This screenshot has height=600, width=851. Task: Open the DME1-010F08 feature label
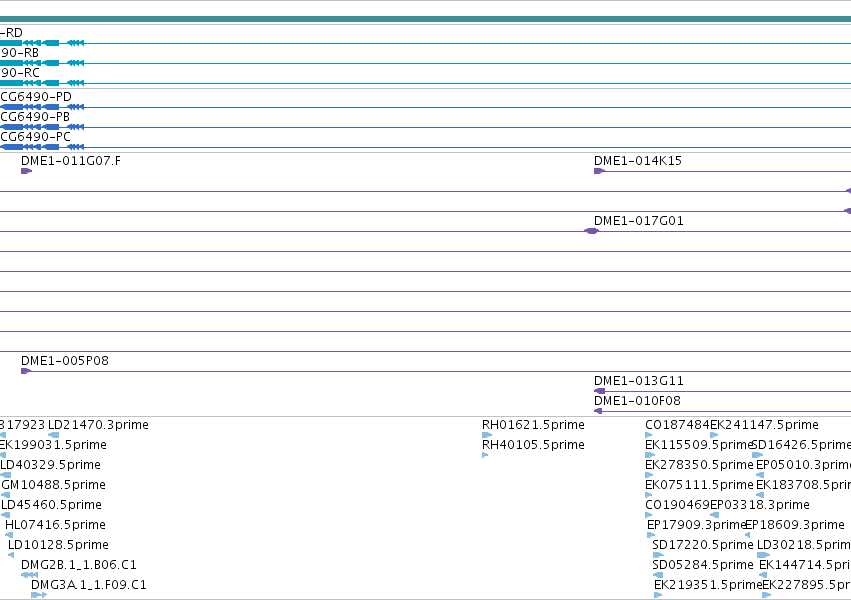[637, 401]
